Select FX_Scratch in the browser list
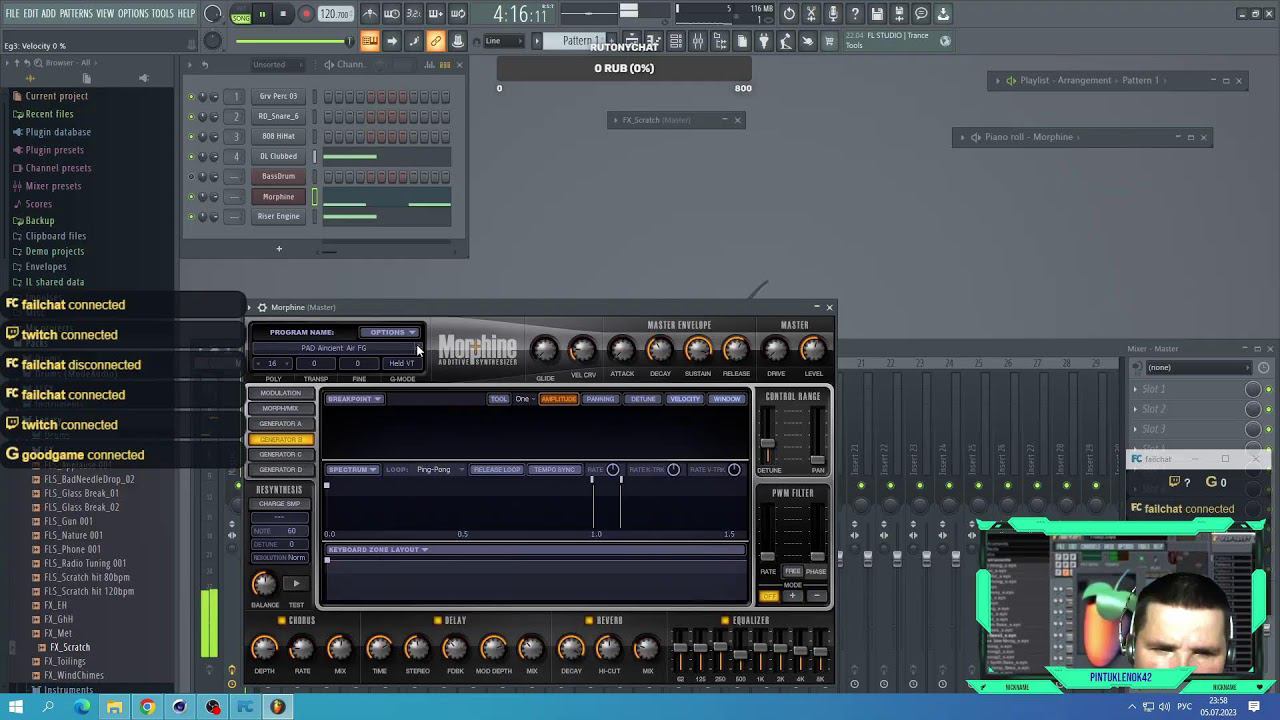This screenshot has width=1280, height=720. [x=70, y=647]
